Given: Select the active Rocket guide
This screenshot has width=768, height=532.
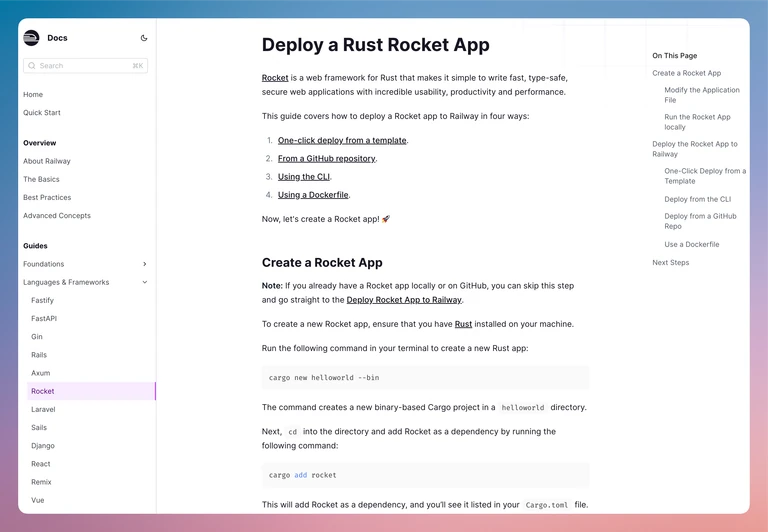Looking at the screenshot, I should pos(91,391).
